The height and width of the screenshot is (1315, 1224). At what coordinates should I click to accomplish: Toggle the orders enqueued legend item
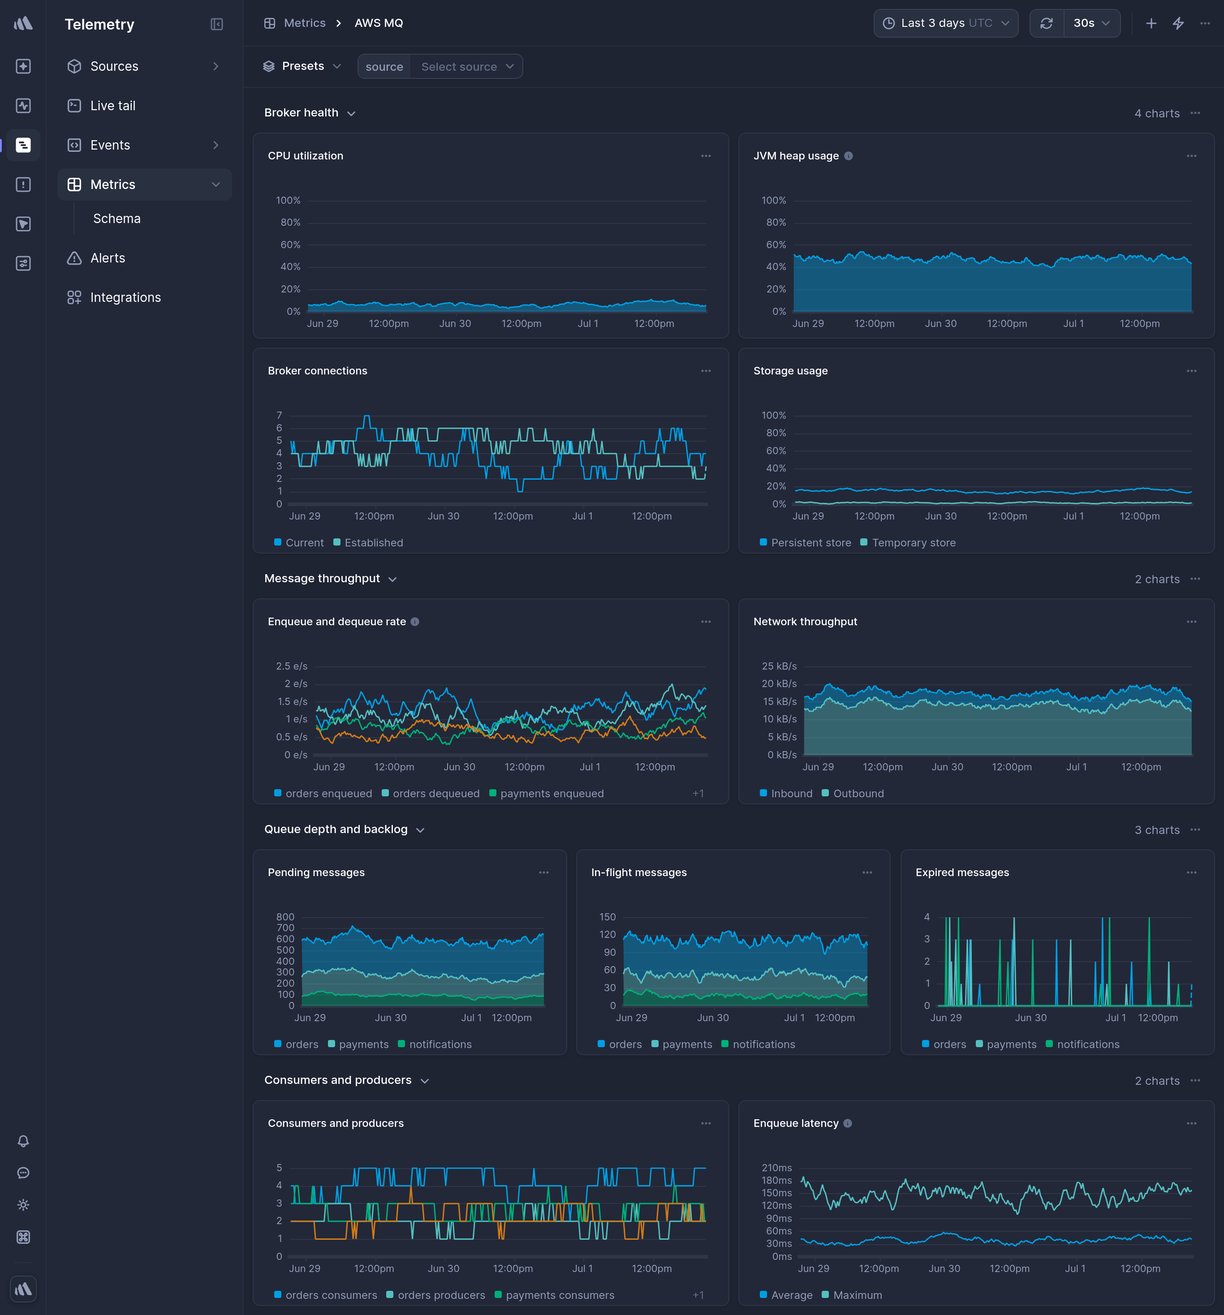(x=323, y=794)
